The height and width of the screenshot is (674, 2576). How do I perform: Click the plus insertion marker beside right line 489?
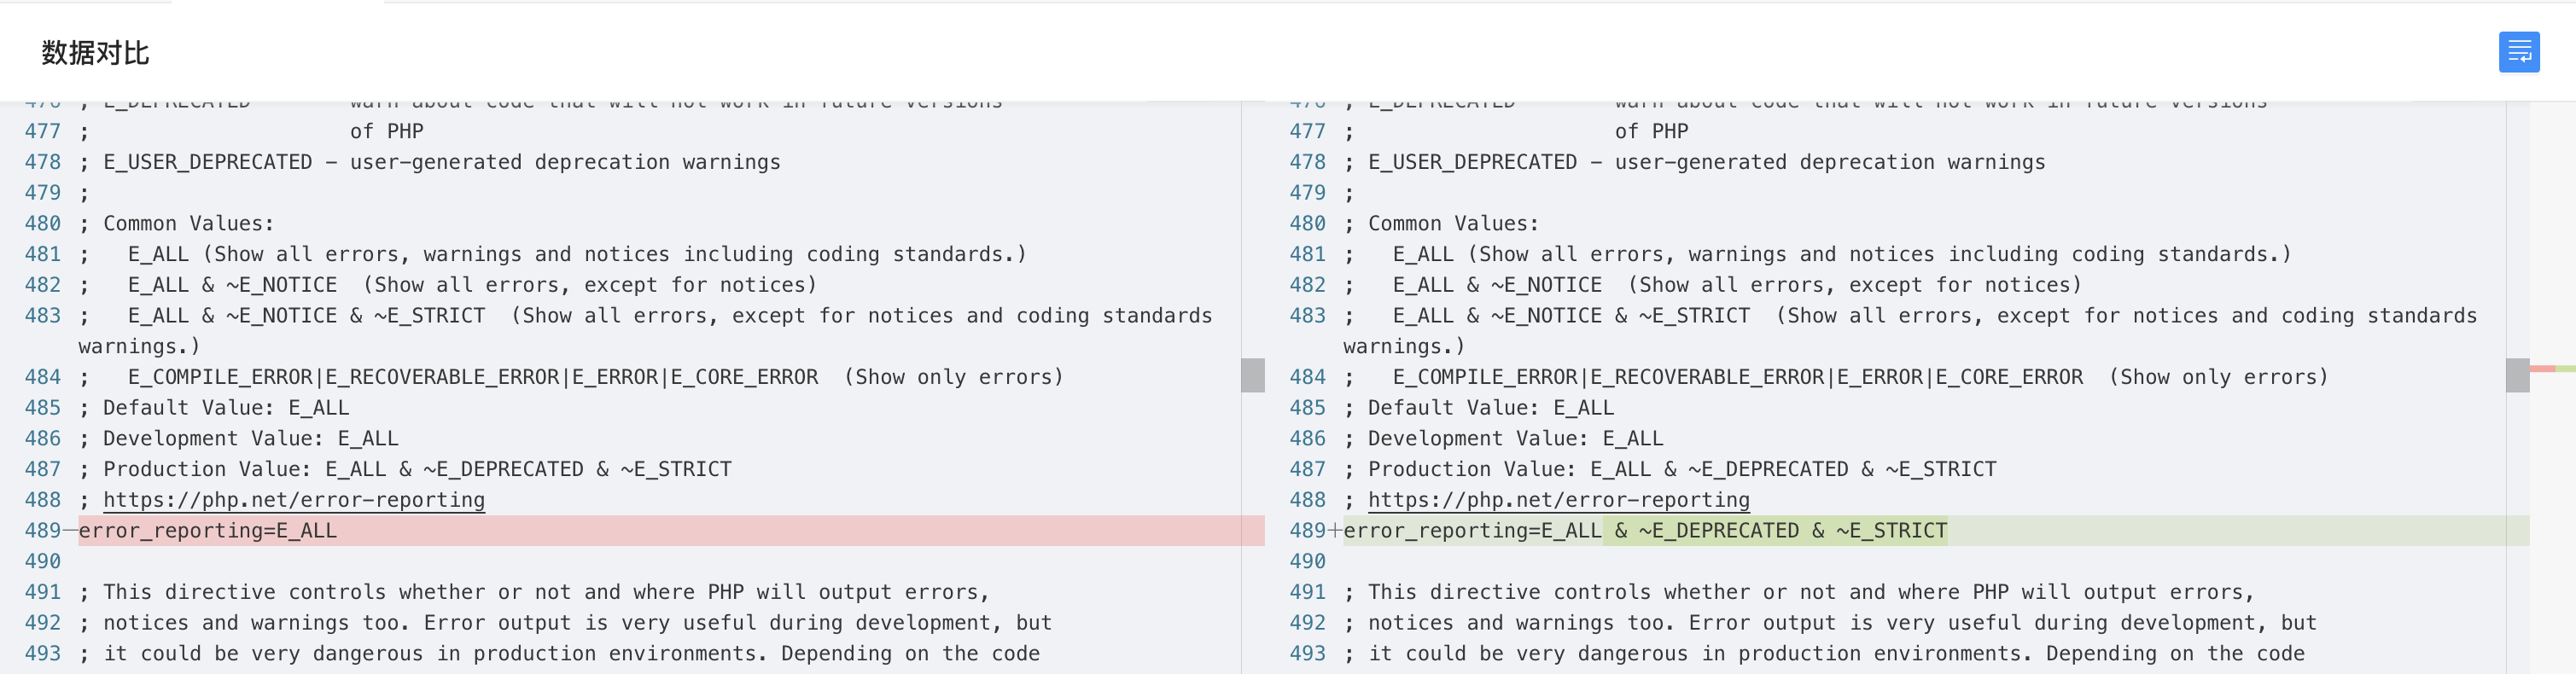click(x=1335, y=531)
